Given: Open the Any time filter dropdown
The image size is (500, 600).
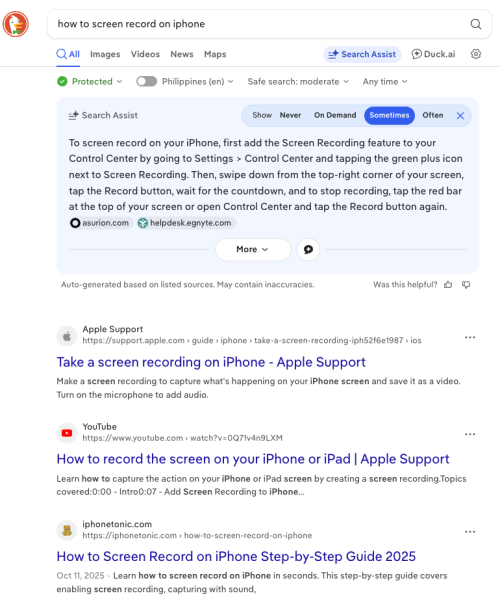Looking at the screenshot, I should (385, 82).
